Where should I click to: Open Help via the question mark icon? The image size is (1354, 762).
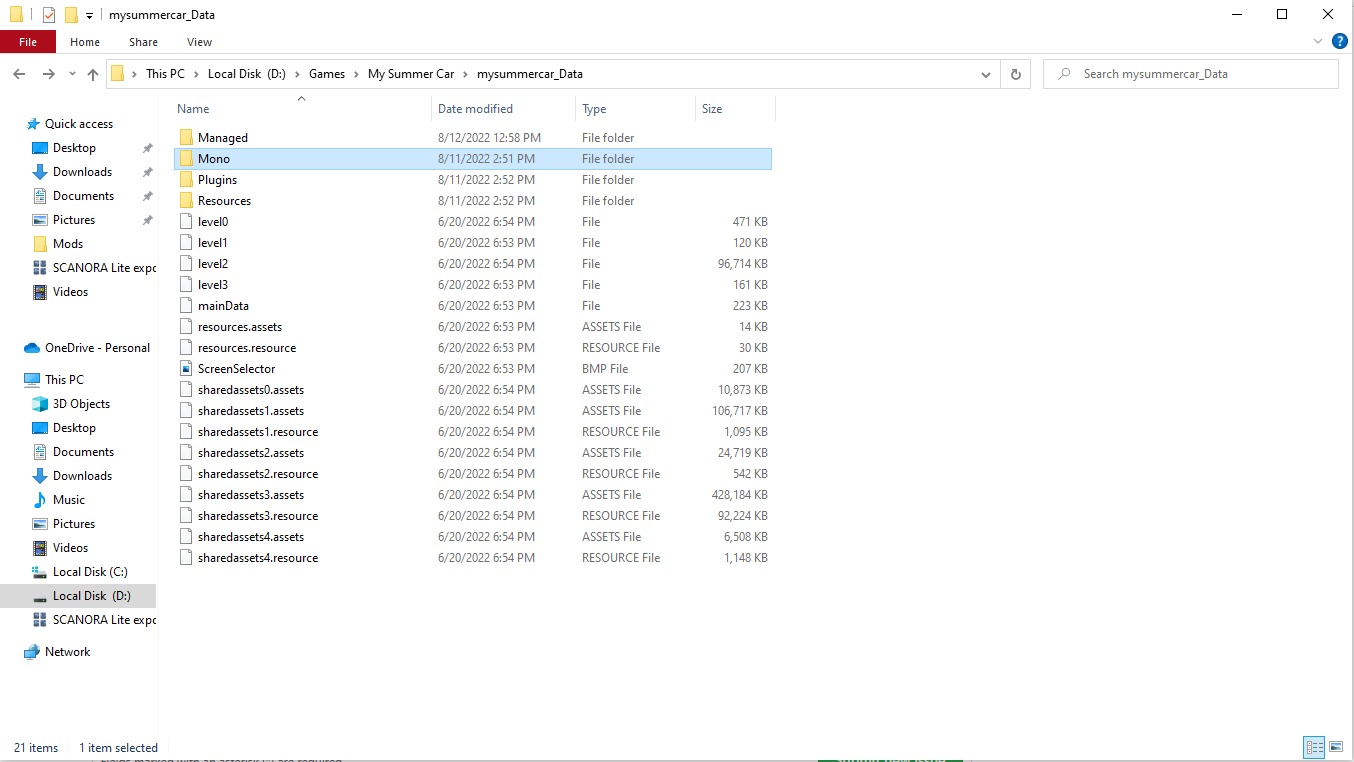point(1339,41)
